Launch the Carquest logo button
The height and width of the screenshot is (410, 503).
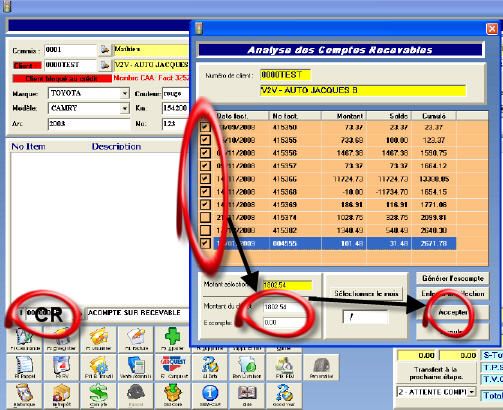[x=173, y=367]
